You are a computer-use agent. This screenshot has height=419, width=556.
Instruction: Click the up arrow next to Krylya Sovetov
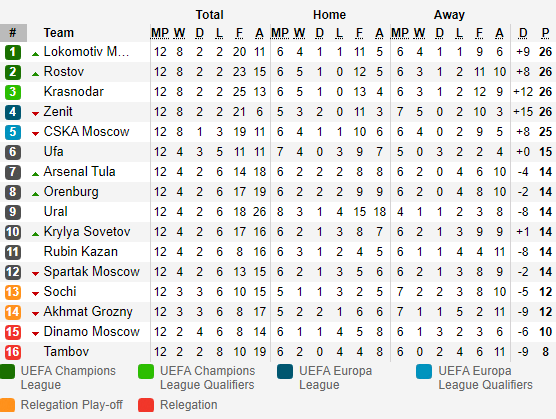35,234
